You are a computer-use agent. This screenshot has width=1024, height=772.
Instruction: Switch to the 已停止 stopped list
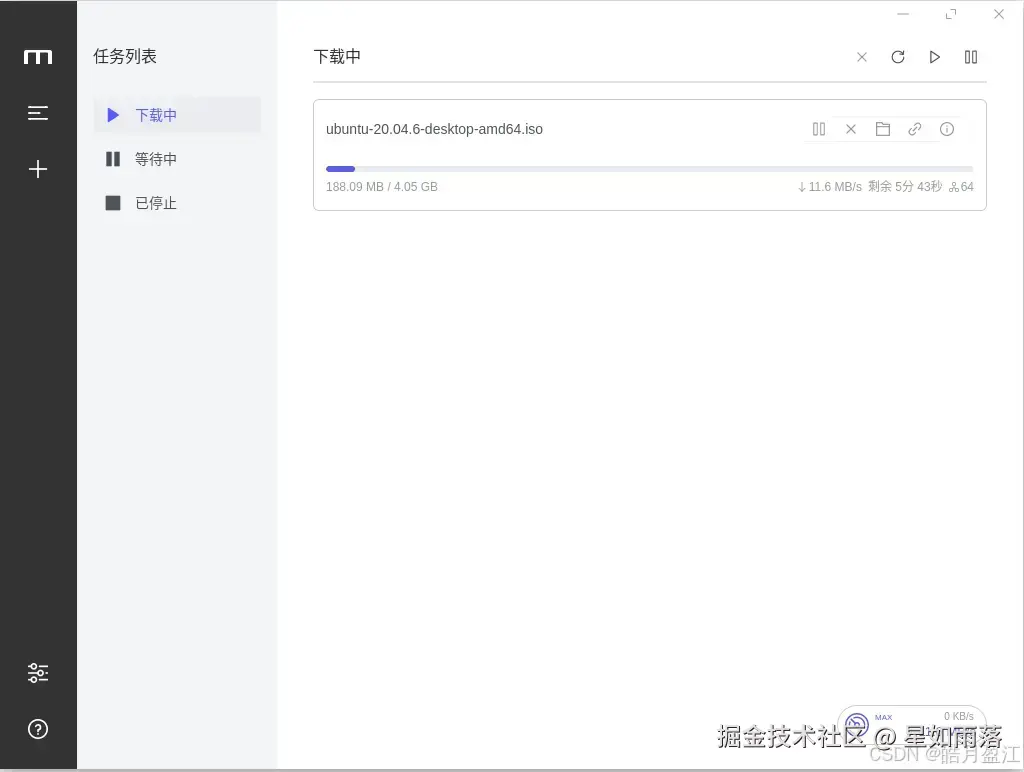click(156, 203)
